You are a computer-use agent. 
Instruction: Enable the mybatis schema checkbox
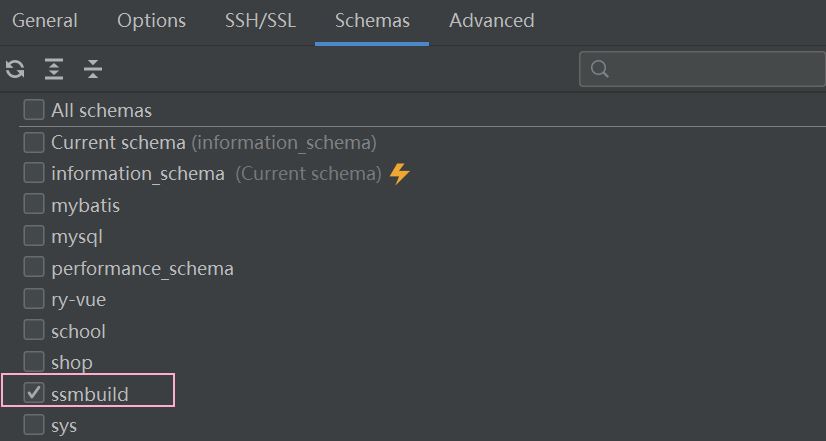(x=35, y=205)
